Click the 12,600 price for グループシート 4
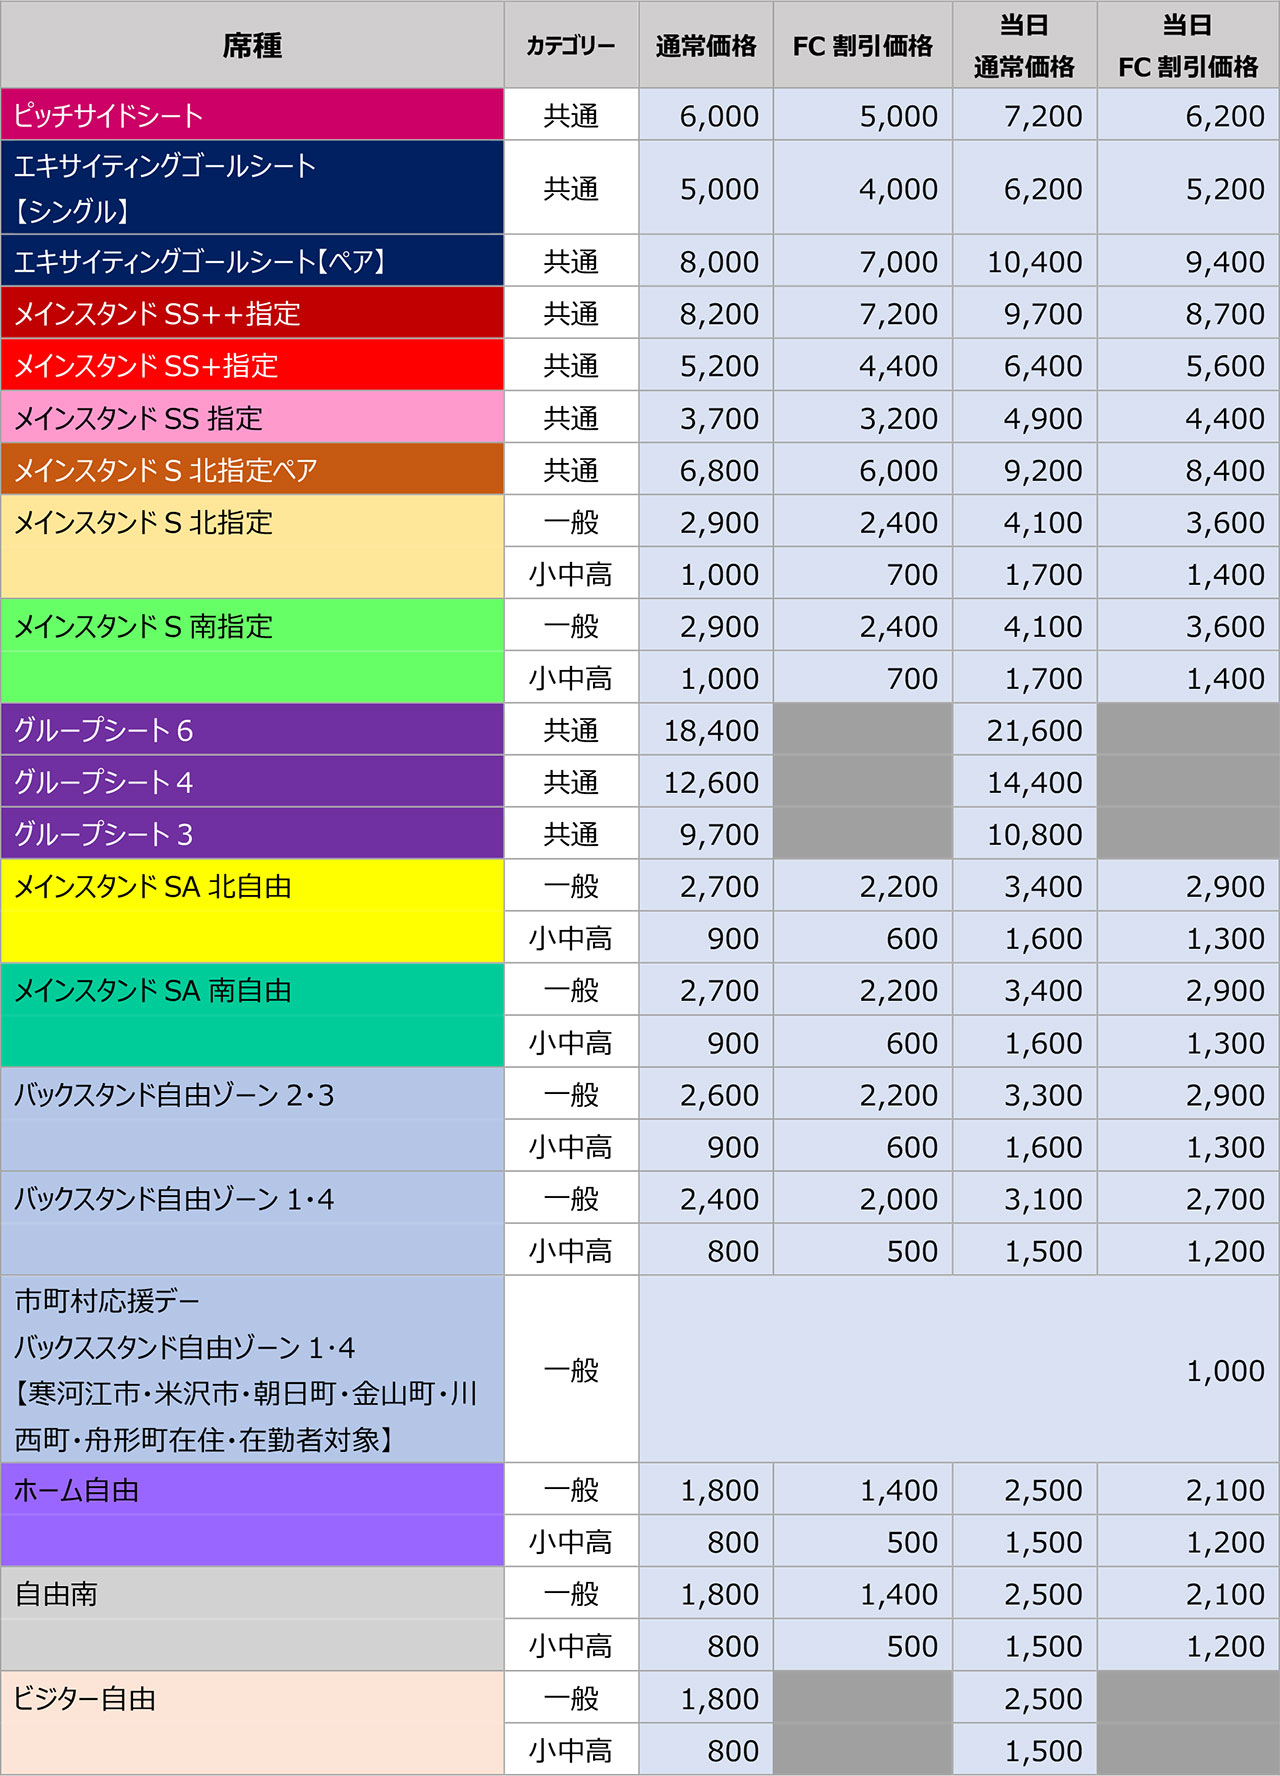 [710, 783]
